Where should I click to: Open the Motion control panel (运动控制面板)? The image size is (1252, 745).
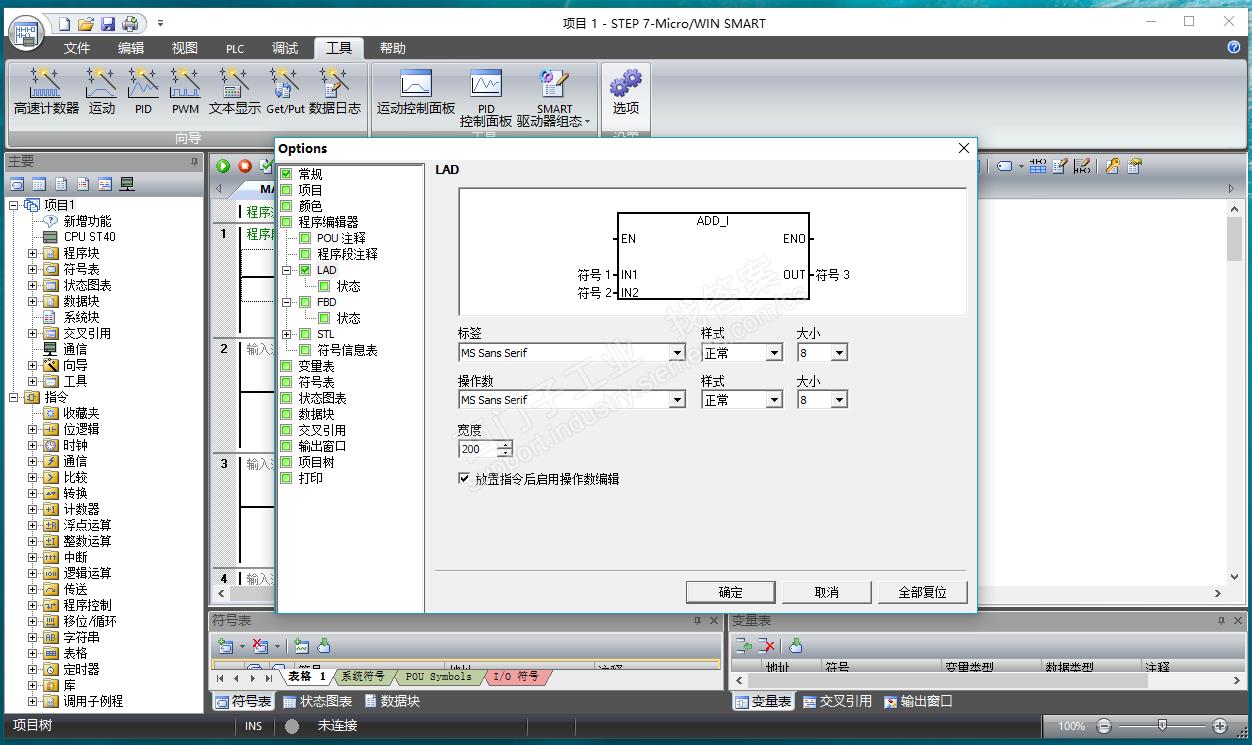coord(415,92)
